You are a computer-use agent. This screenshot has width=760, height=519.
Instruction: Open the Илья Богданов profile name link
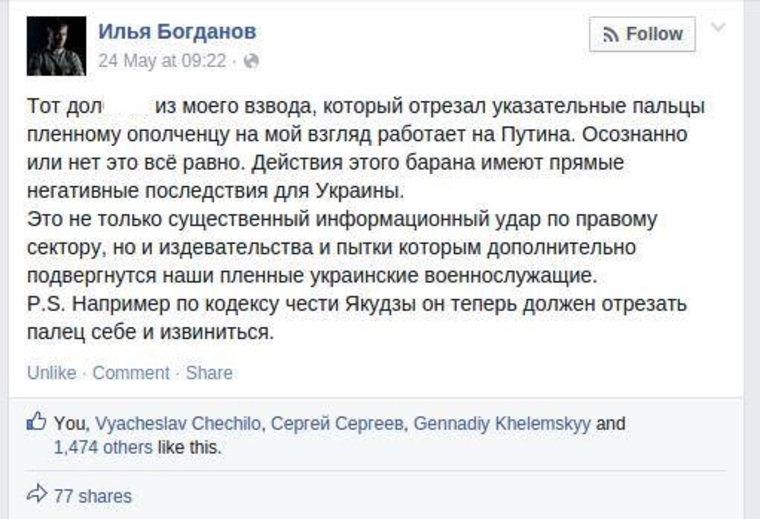point(177,31)
